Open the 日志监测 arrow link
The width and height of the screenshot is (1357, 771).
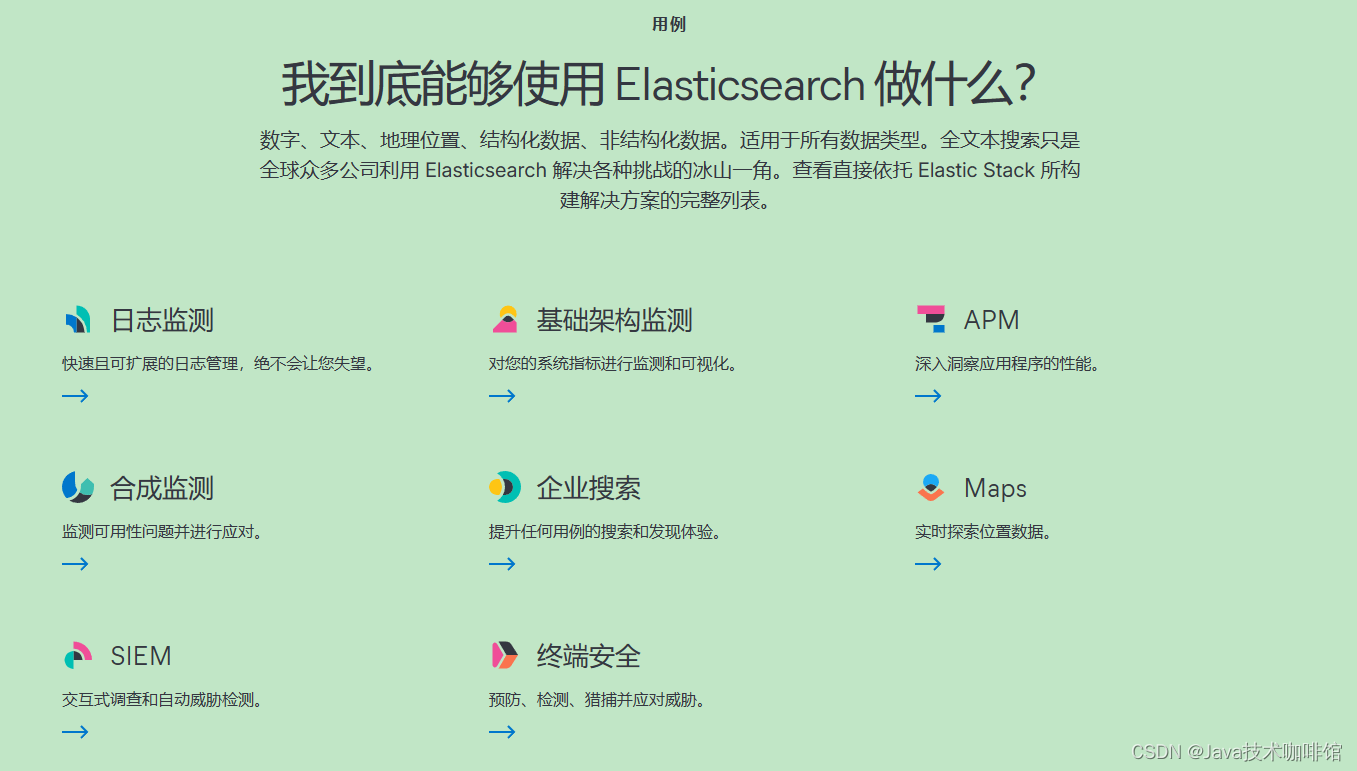(x=75, y=395)
